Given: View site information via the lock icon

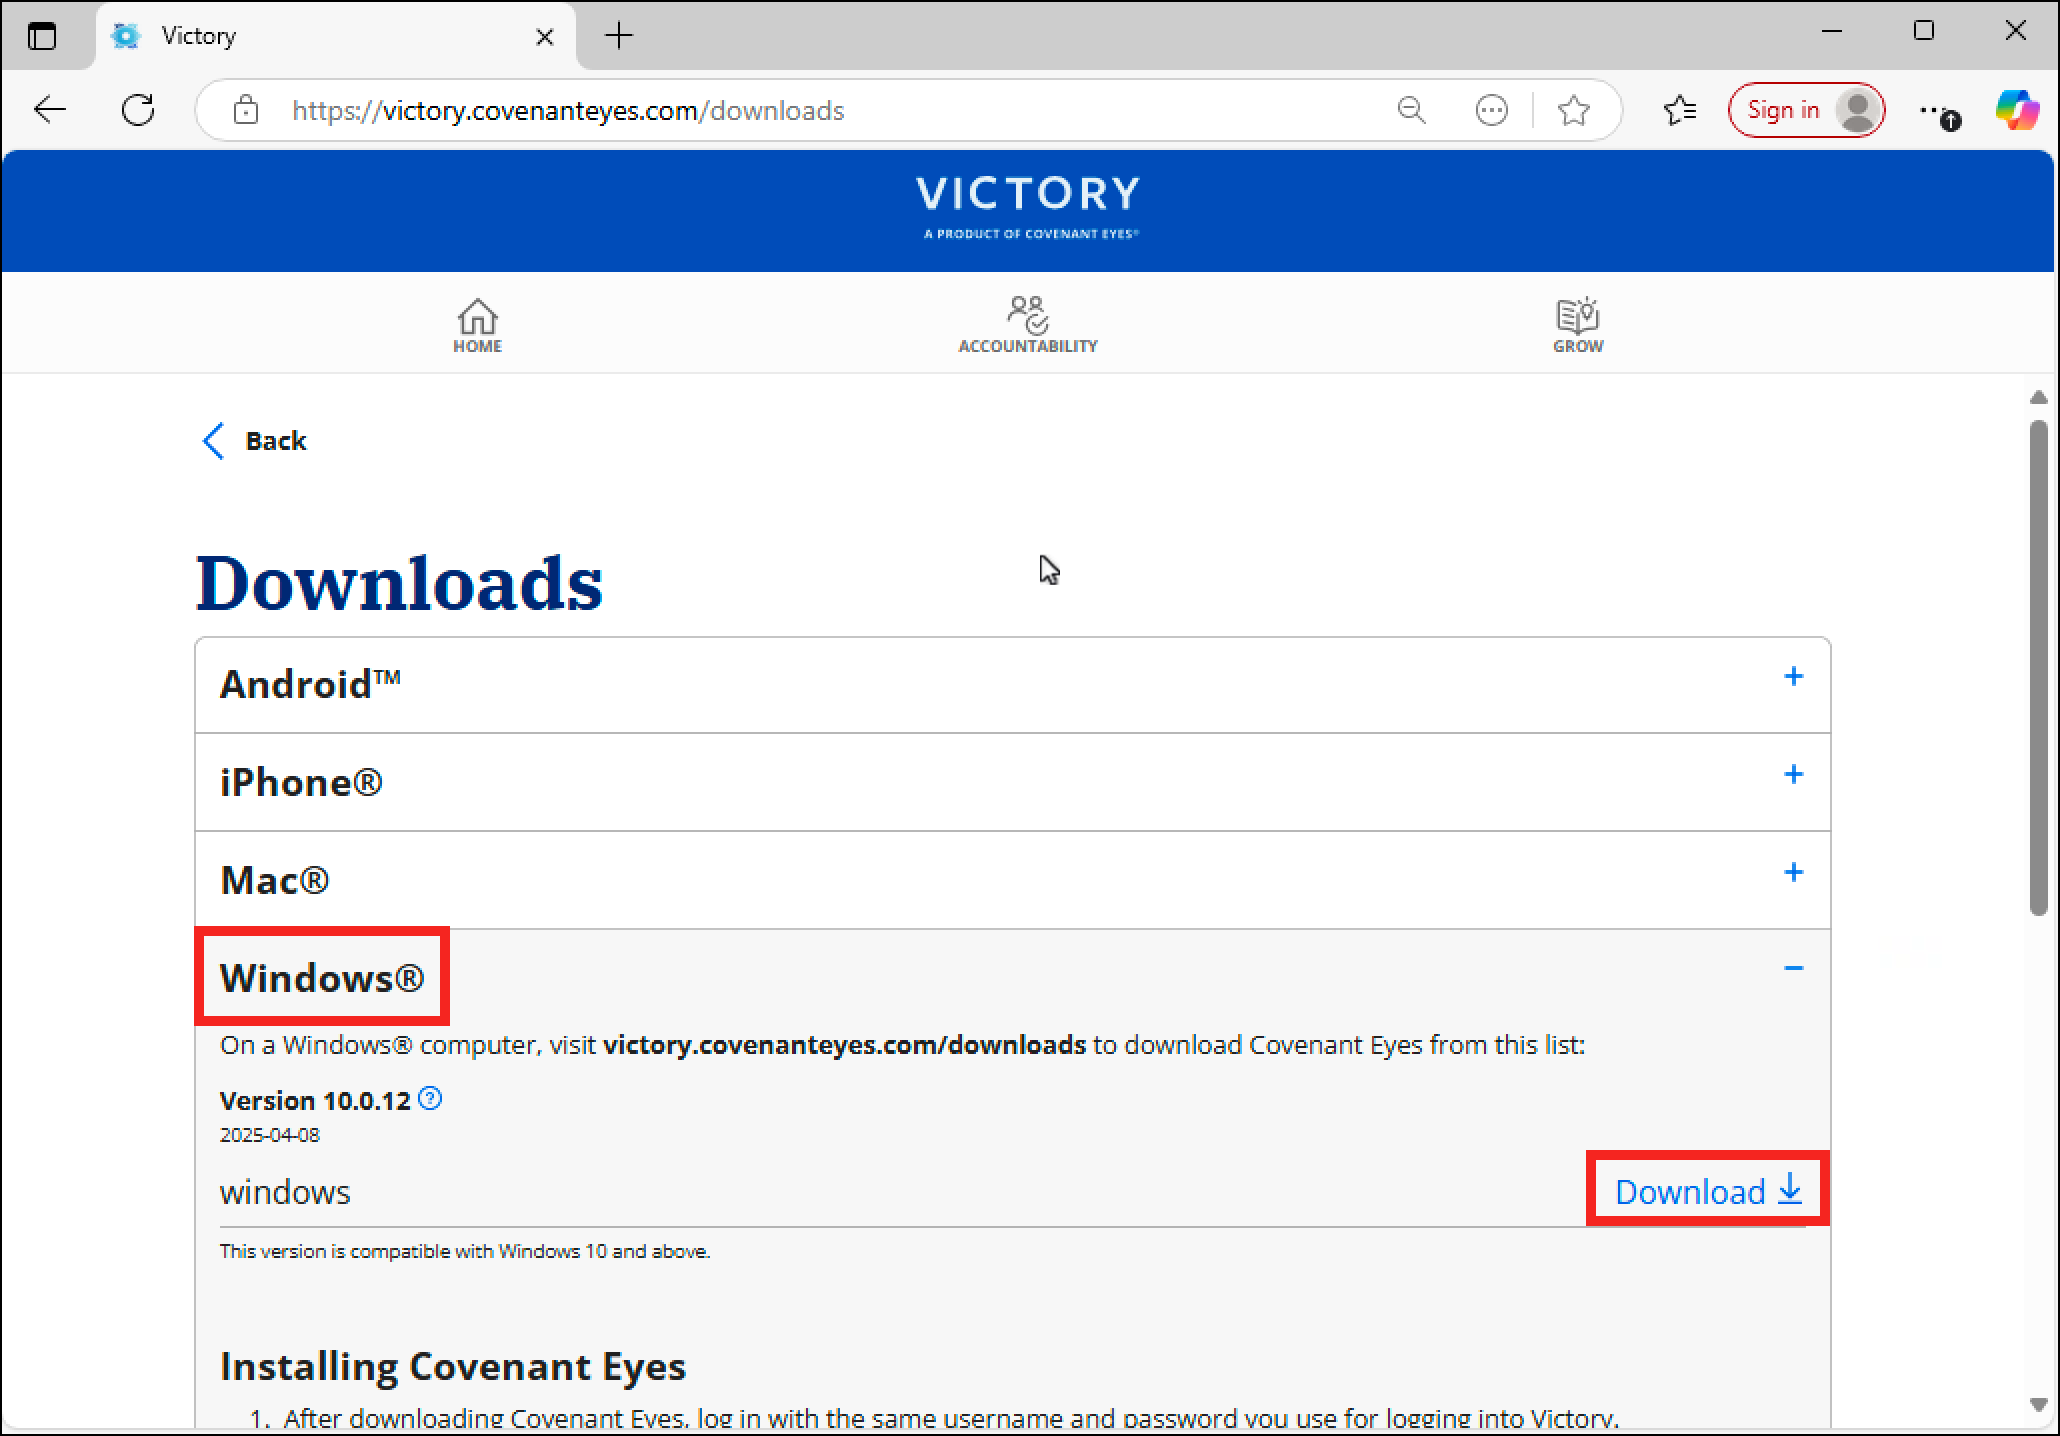Looking at the screenshot, I should point(246,110).
